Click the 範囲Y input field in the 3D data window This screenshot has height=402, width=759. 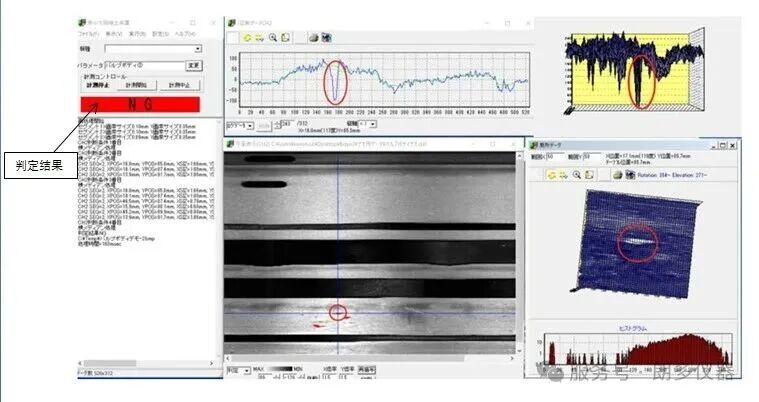tap(592, 157)
